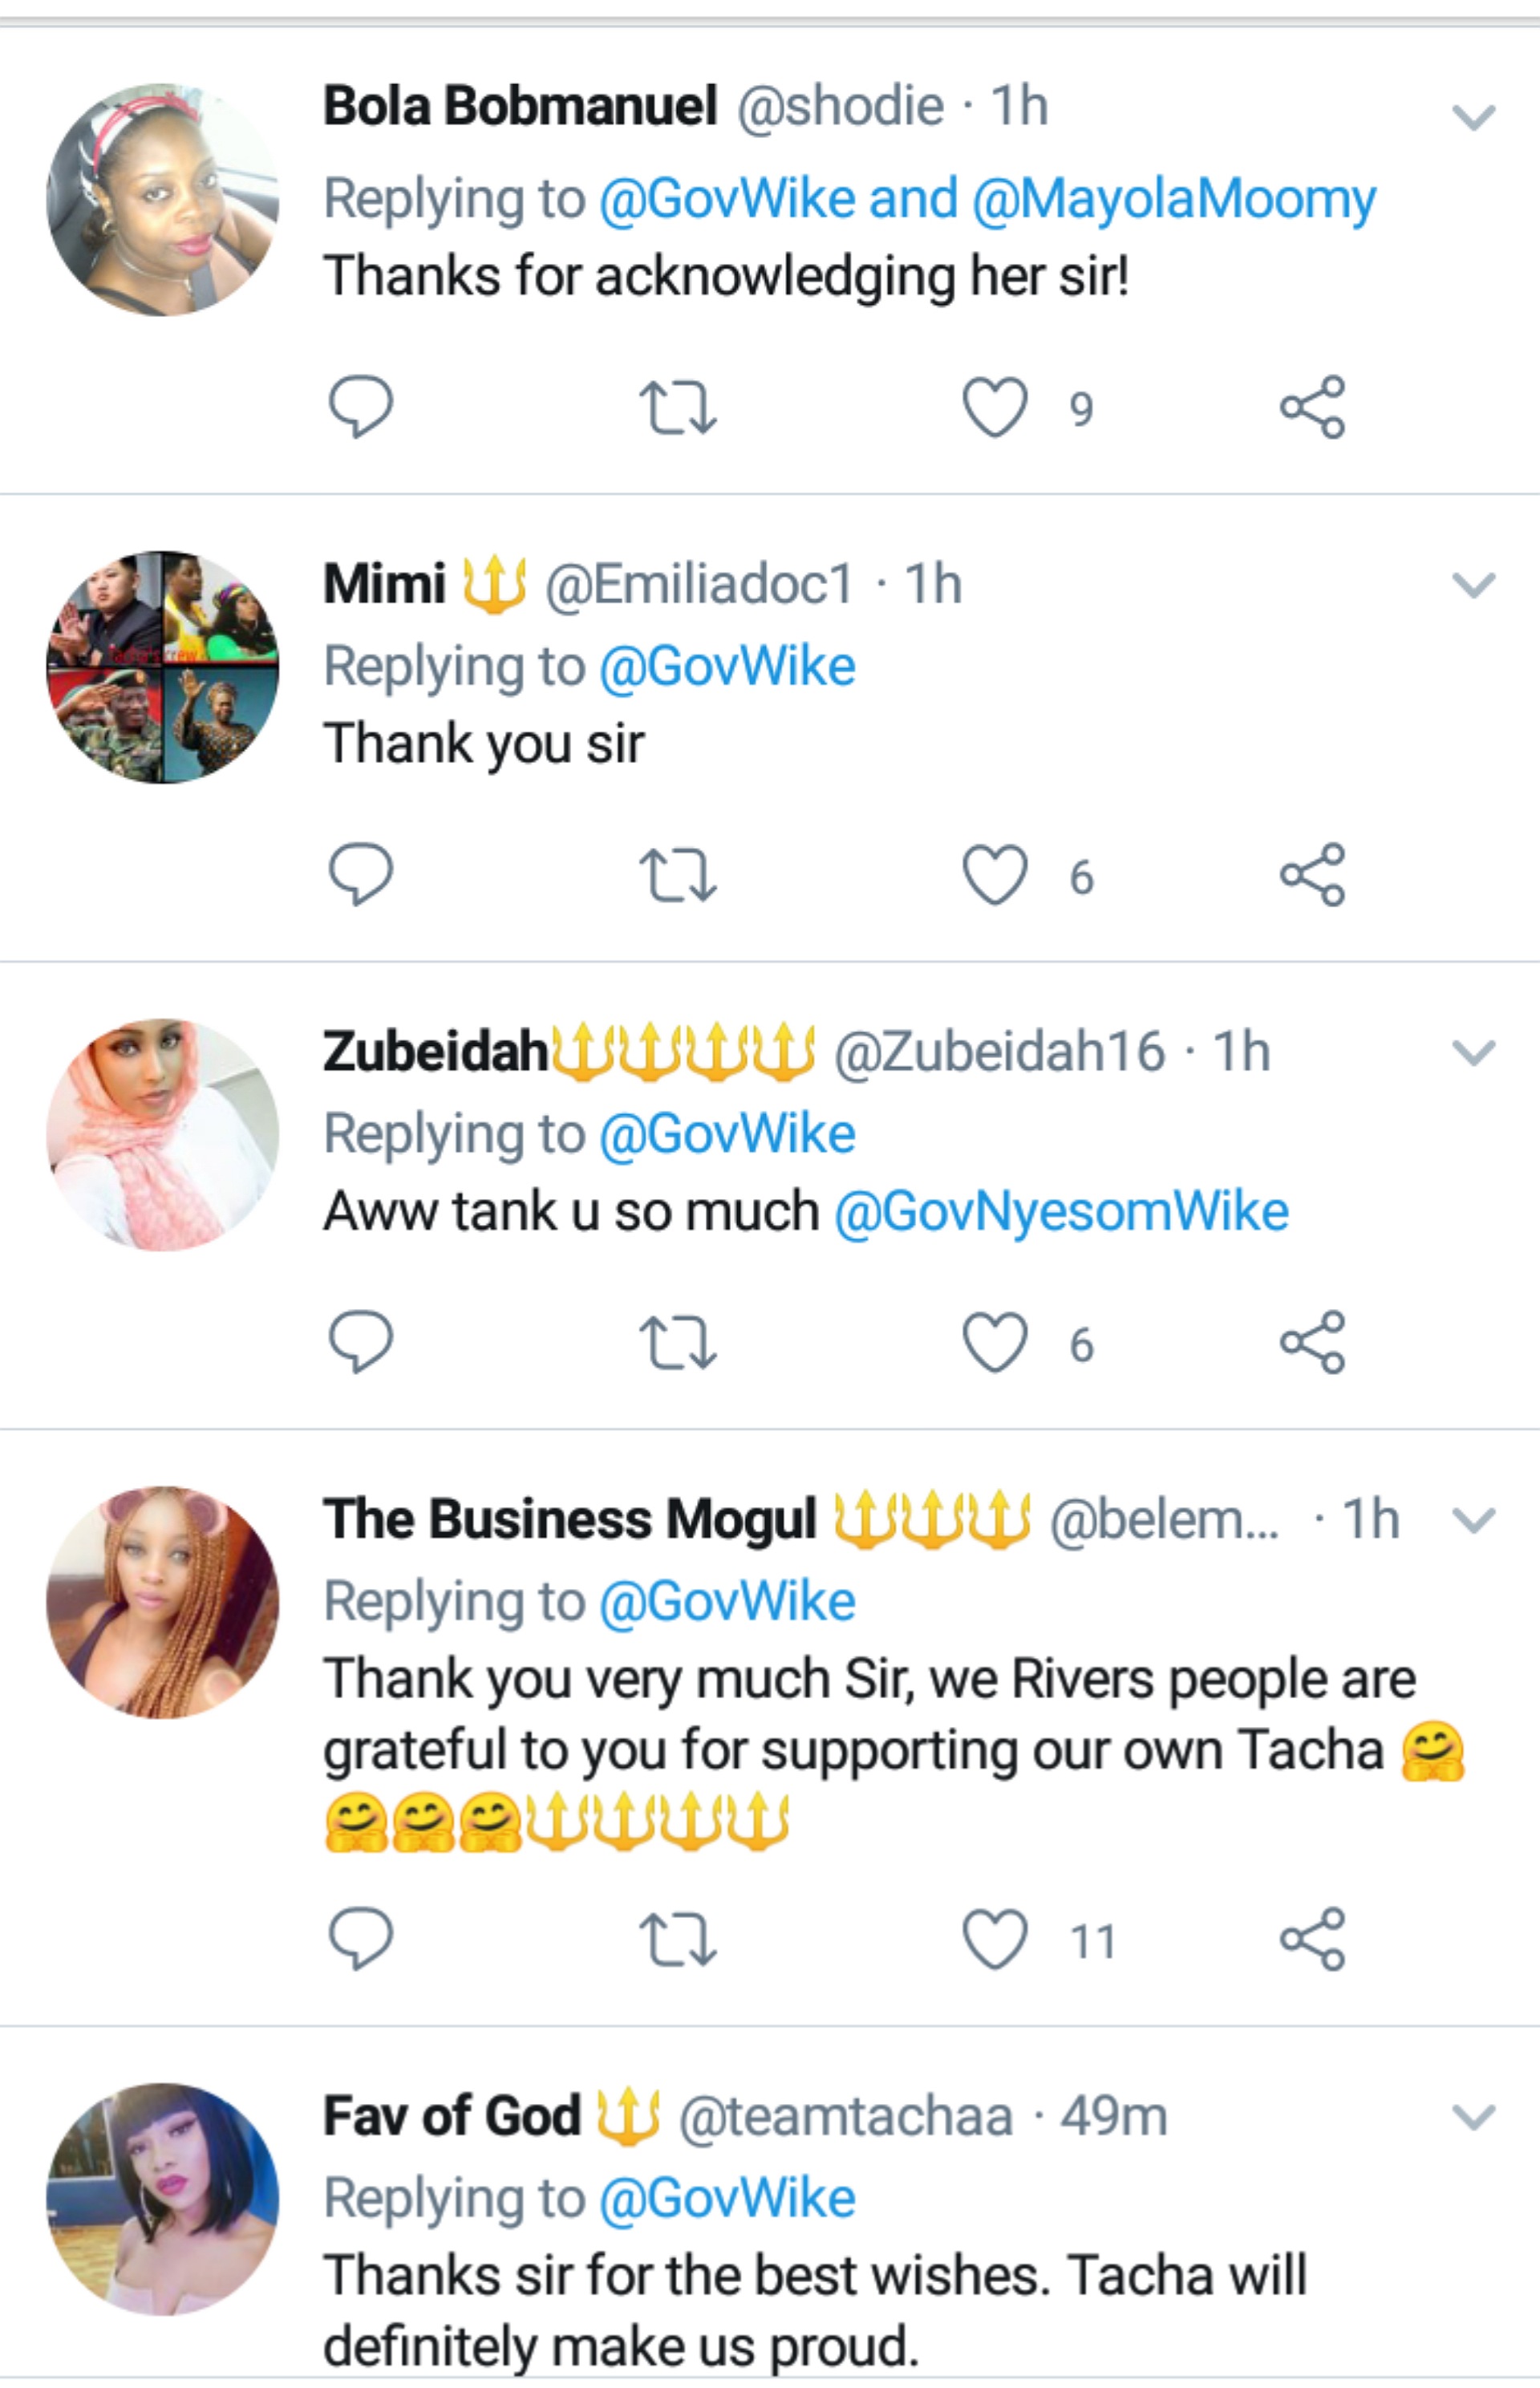The image size is (1540, 2388).
Task: Open the dropdown arrow on Fav of God's tweet
Action: click(1473, 2116)
